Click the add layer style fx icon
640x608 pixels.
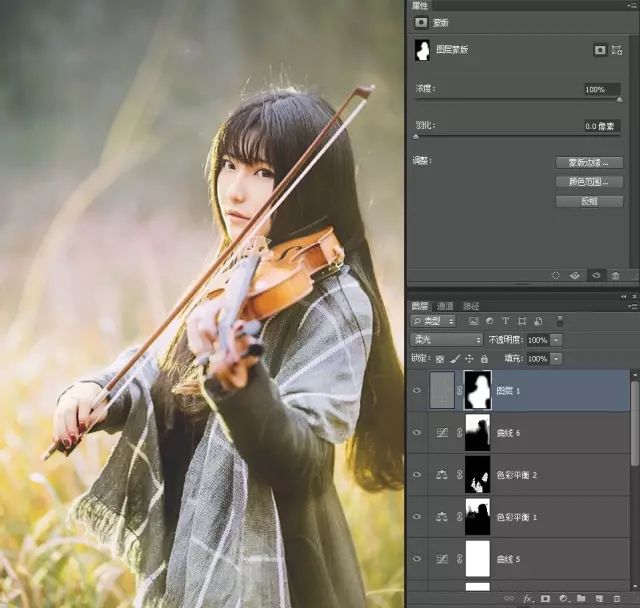(x=529, y=599)
